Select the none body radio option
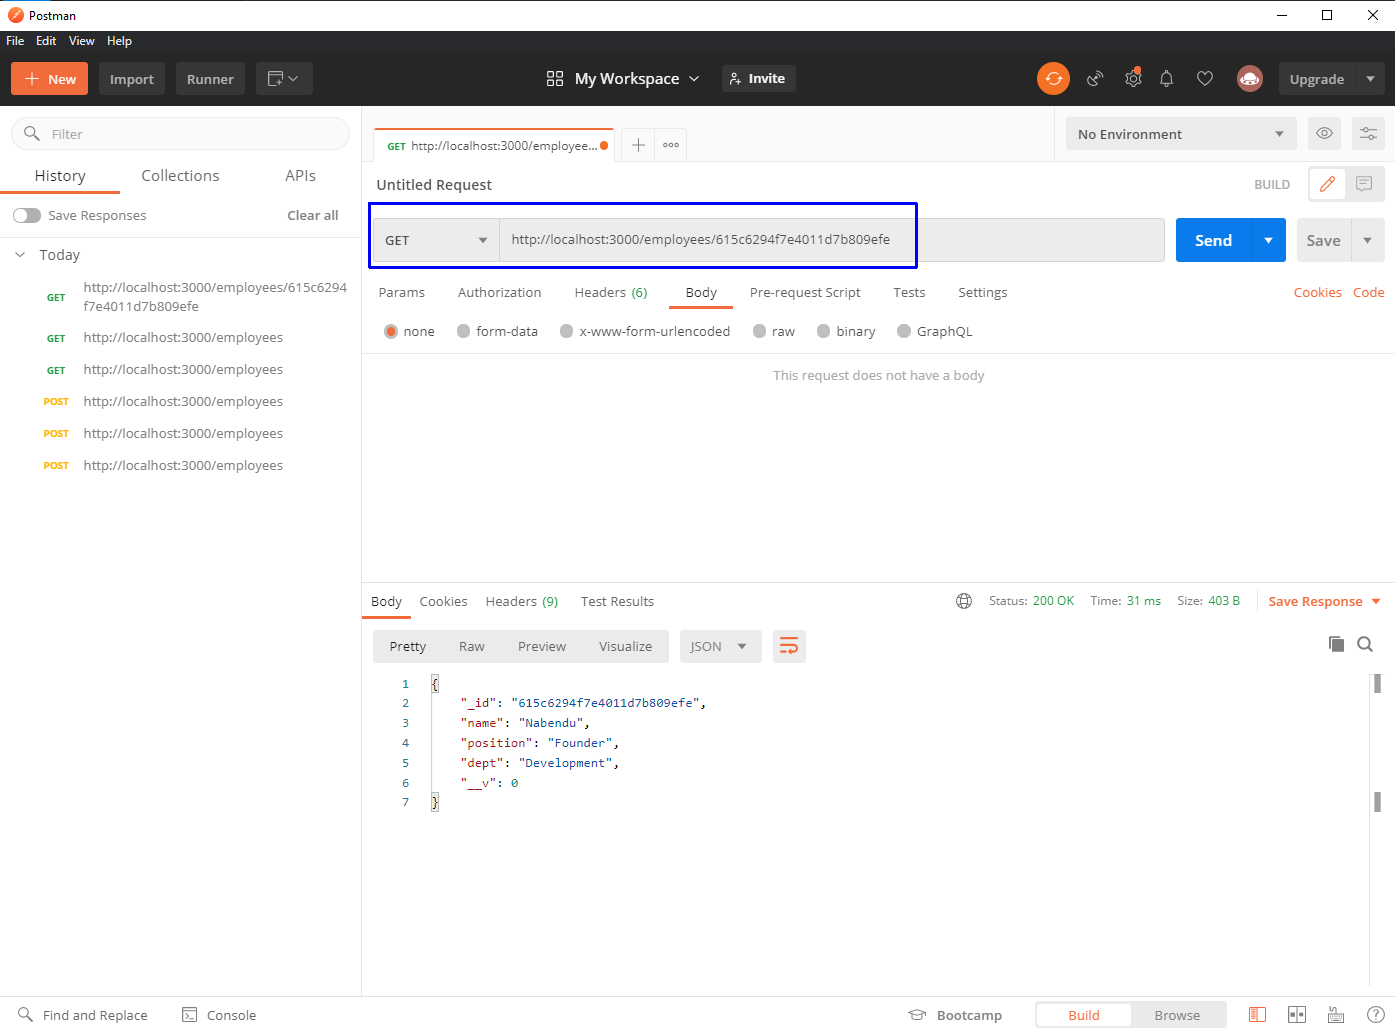 click(x=391, y=332)
